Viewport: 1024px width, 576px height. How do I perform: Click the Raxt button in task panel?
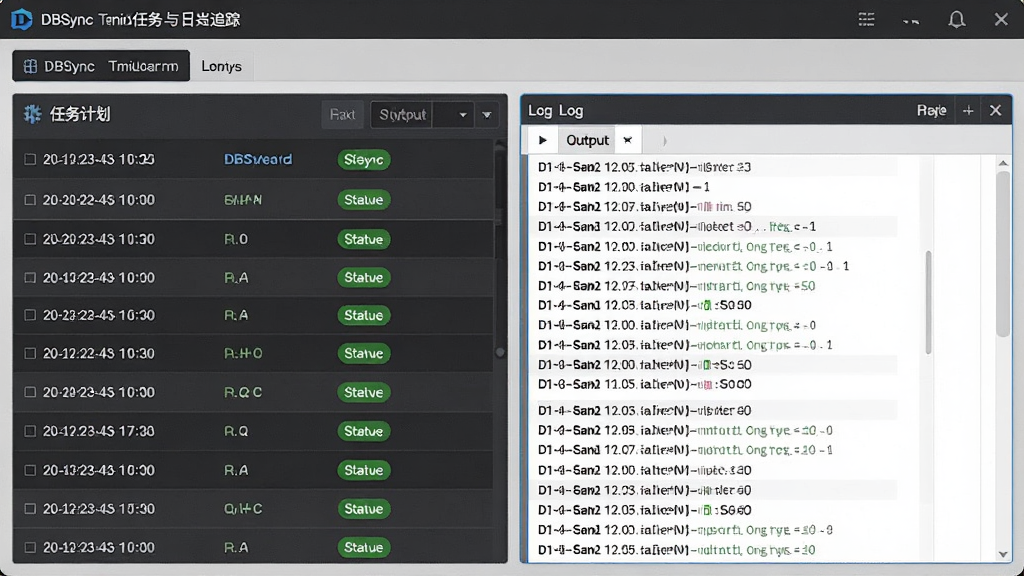tap(342, 115)
